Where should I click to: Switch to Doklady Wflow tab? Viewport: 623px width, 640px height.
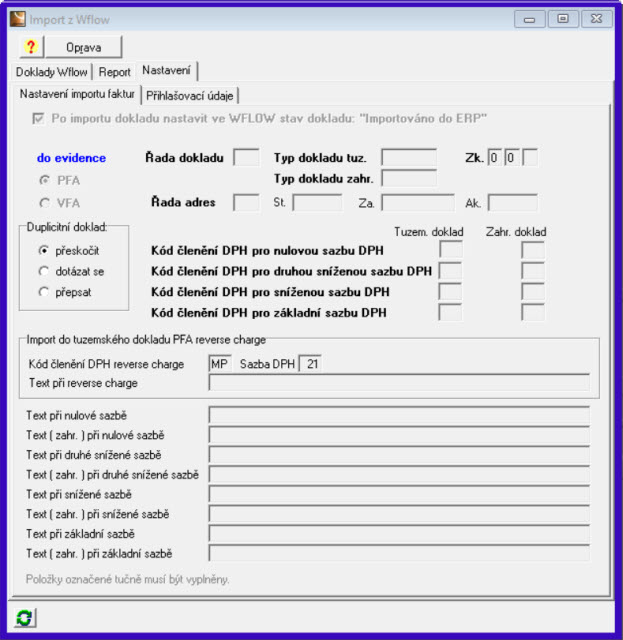[52, 72]
